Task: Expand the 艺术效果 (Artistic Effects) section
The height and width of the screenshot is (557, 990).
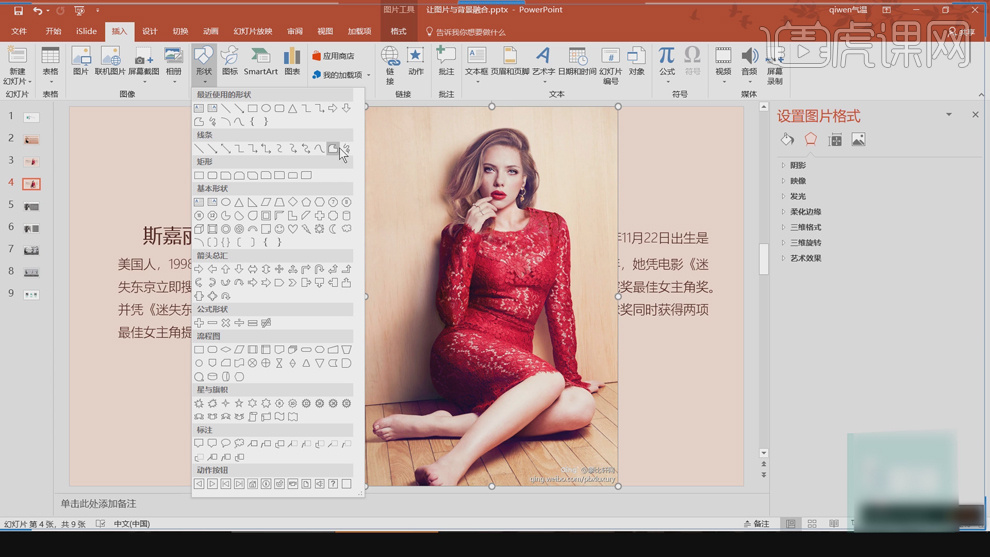Action: point(805,258)
